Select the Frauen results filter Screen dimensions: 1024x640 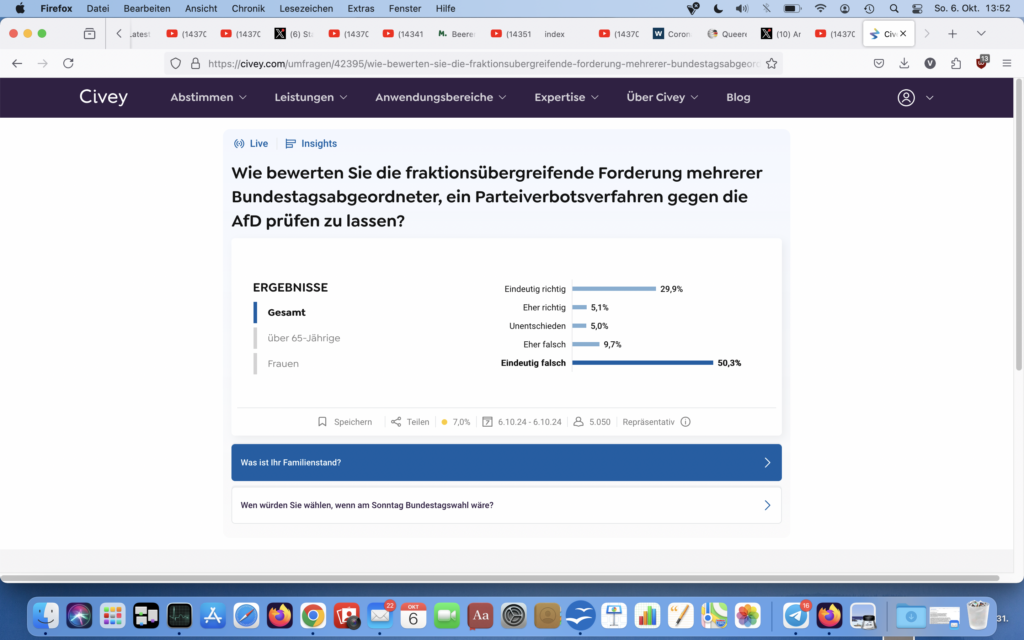click(x=283, y=364)
